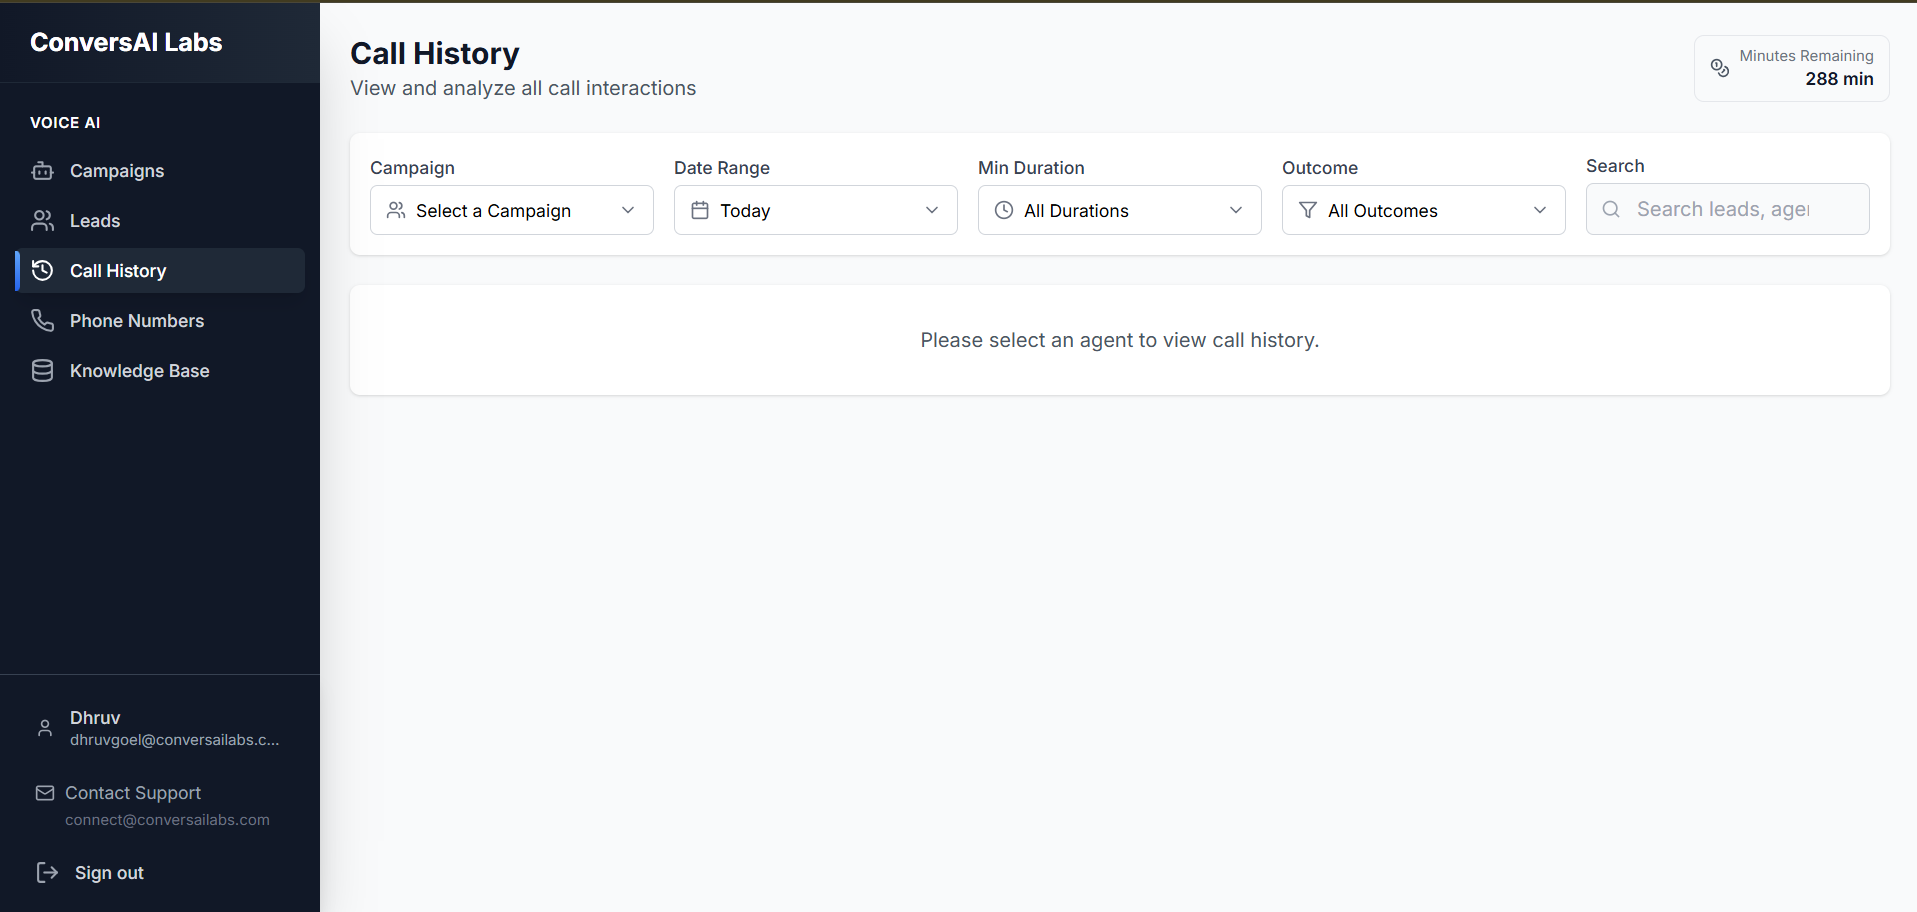Select Call History in the sidebar
Image resolution: width=1917 pixels, height=912 pixels.
point(160,271)
